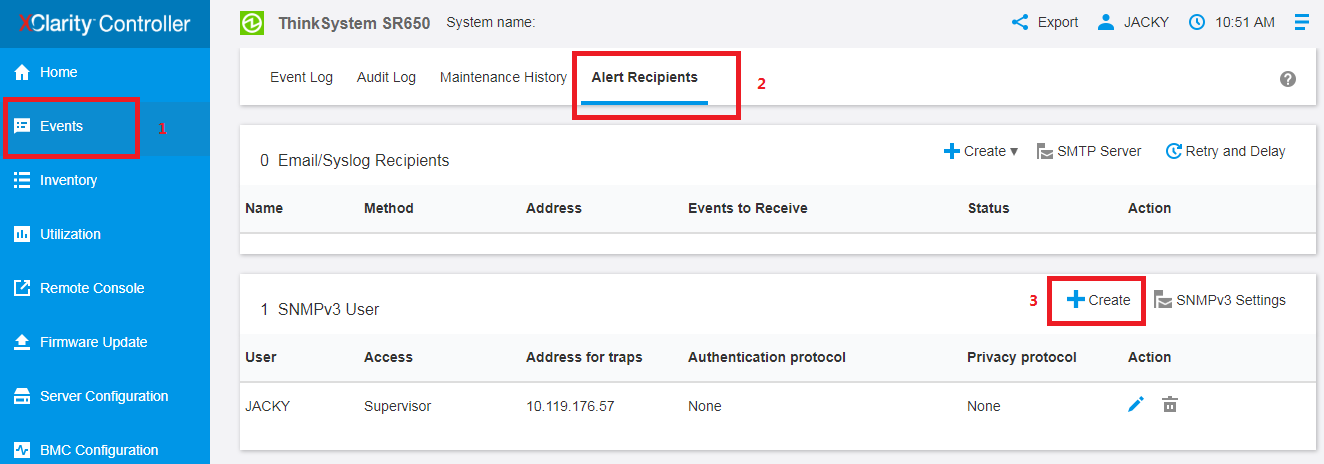Click plus icon for SNMPv3 Create
The image size is (1324, 464).
pyautogui.click(x=1076, y=299)
